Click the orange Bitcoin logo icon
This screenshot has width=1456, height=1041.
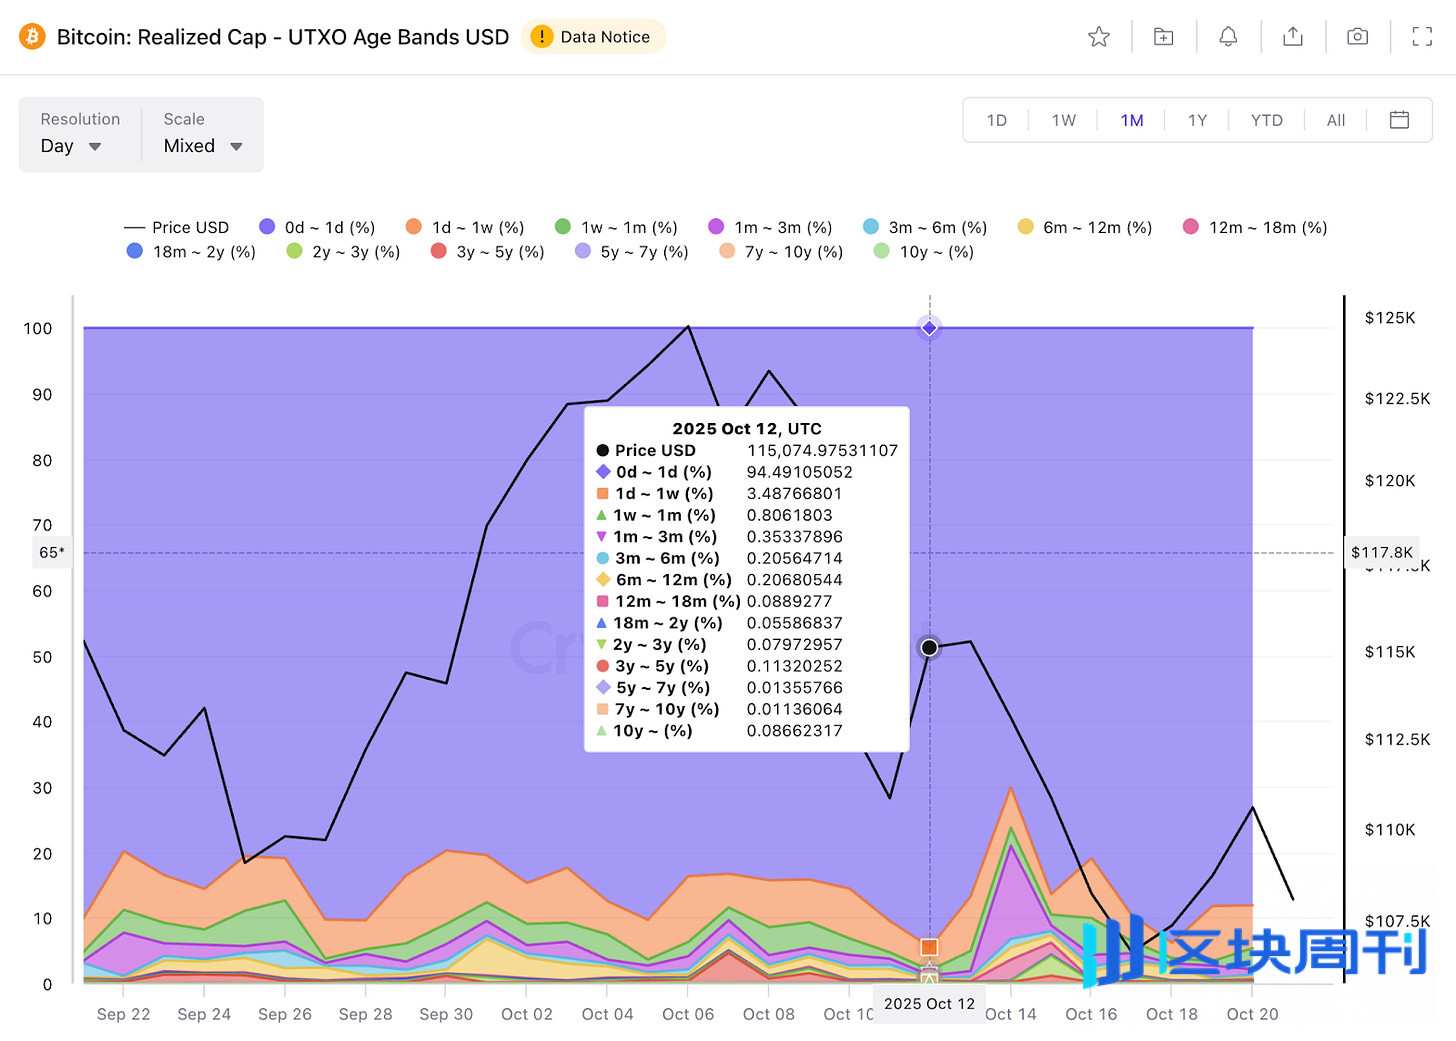[x=32, y=37]
